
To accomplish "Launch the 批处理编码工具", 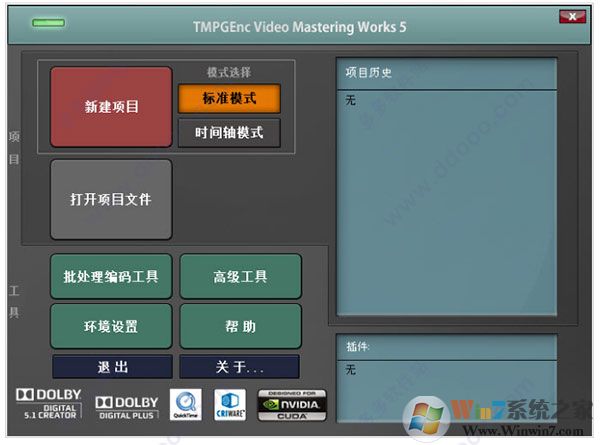I will 111,276.
